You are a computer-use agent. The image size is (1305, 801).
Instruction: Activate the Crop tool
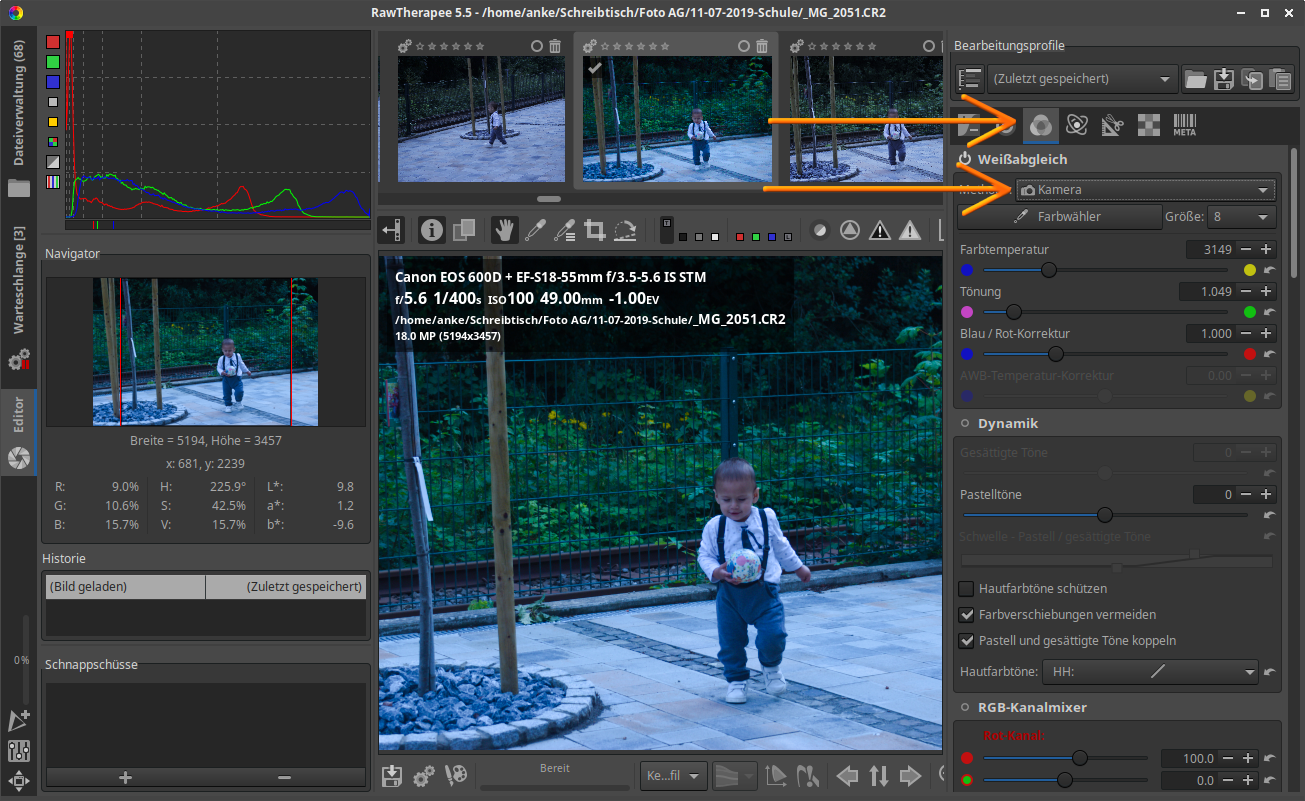(x=595, y=230)
